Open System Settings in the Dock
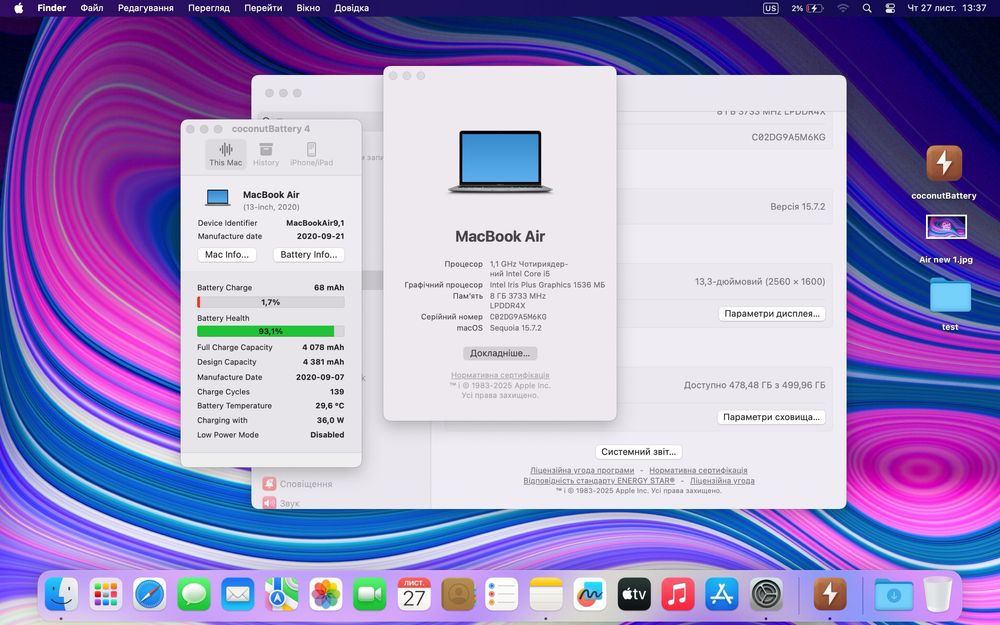 pos(766,594)
